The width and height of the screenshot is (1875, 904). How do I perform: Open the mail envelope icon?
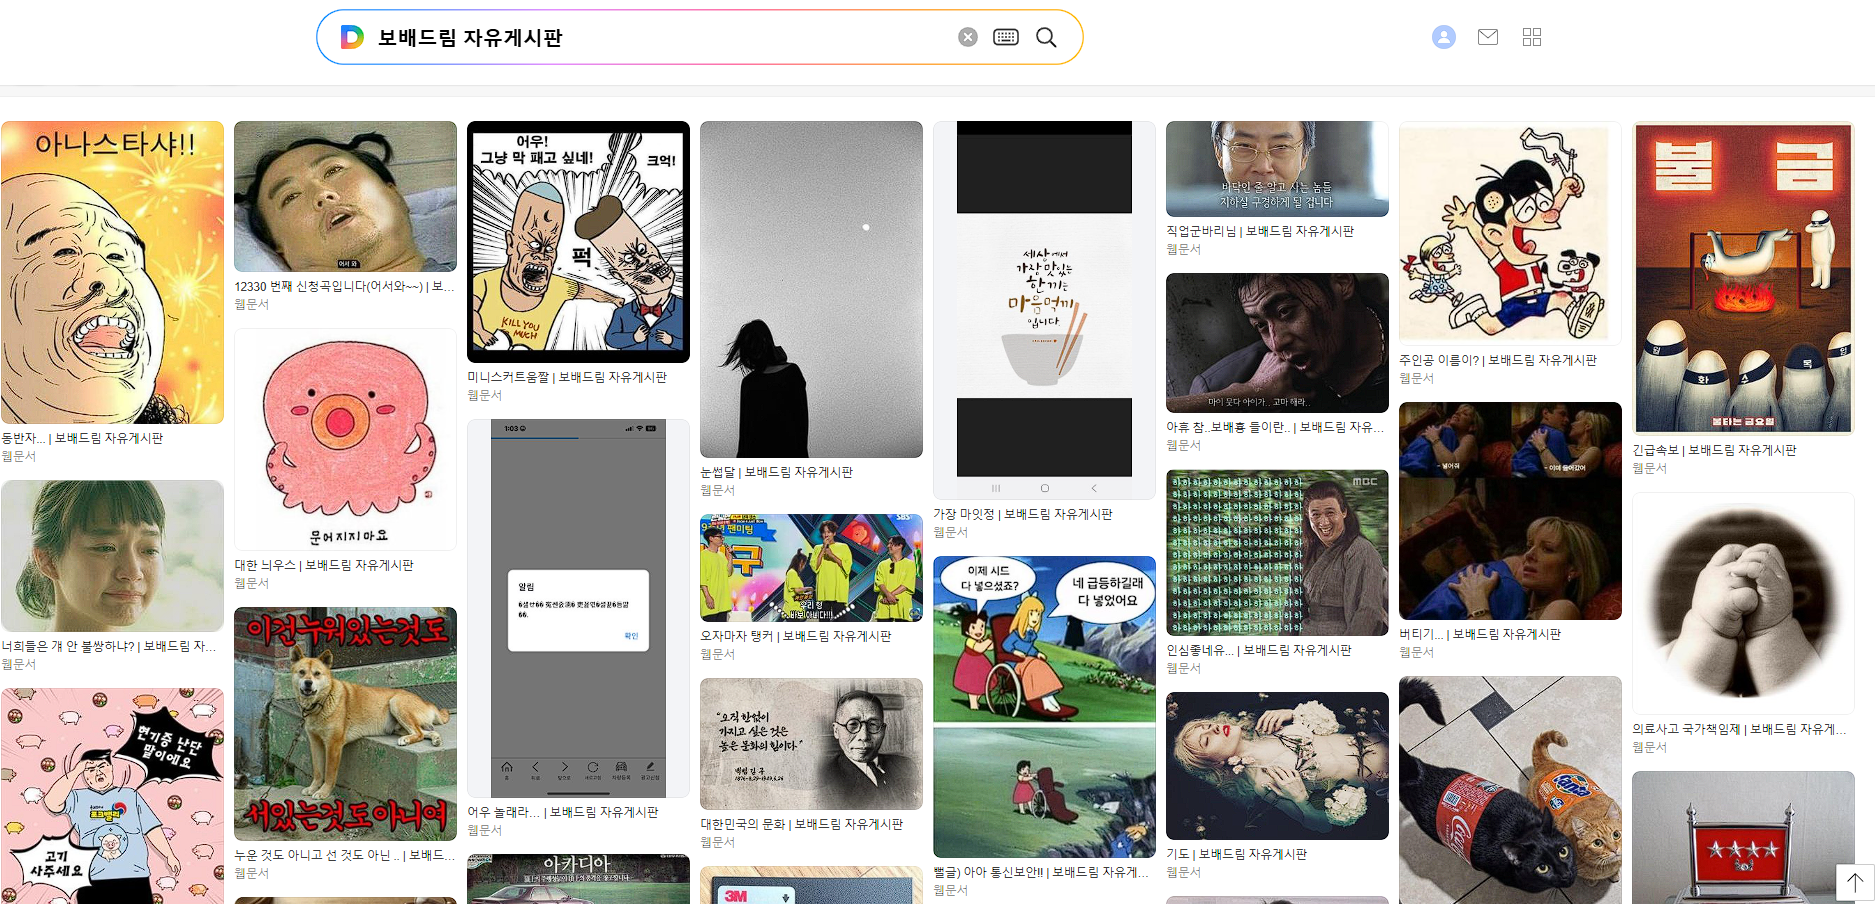coord(1488,37)
